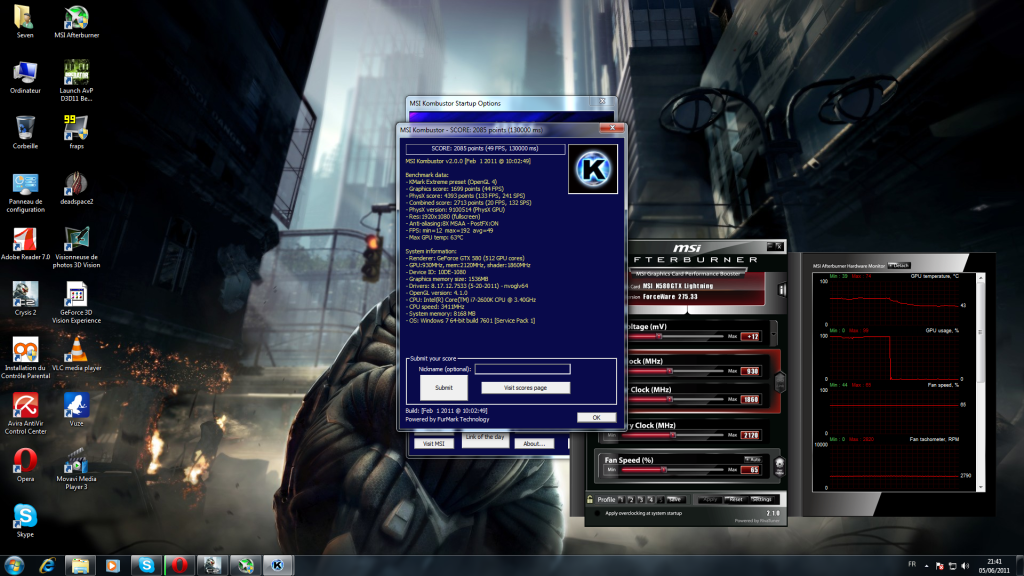Screen dimensions: 1024x576
Task: Click the user-defined fan control icon in Afterburner
Action: point(779,466)
